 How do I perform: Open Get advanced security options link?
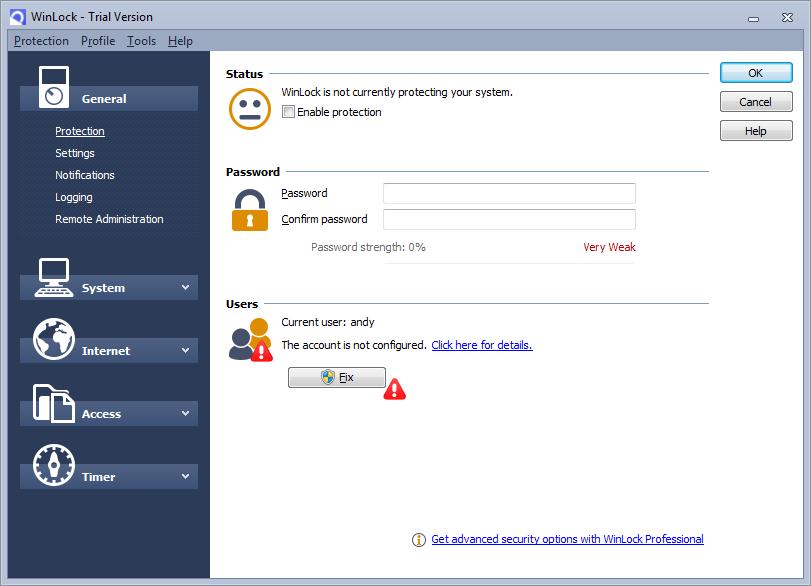(567, 539)
